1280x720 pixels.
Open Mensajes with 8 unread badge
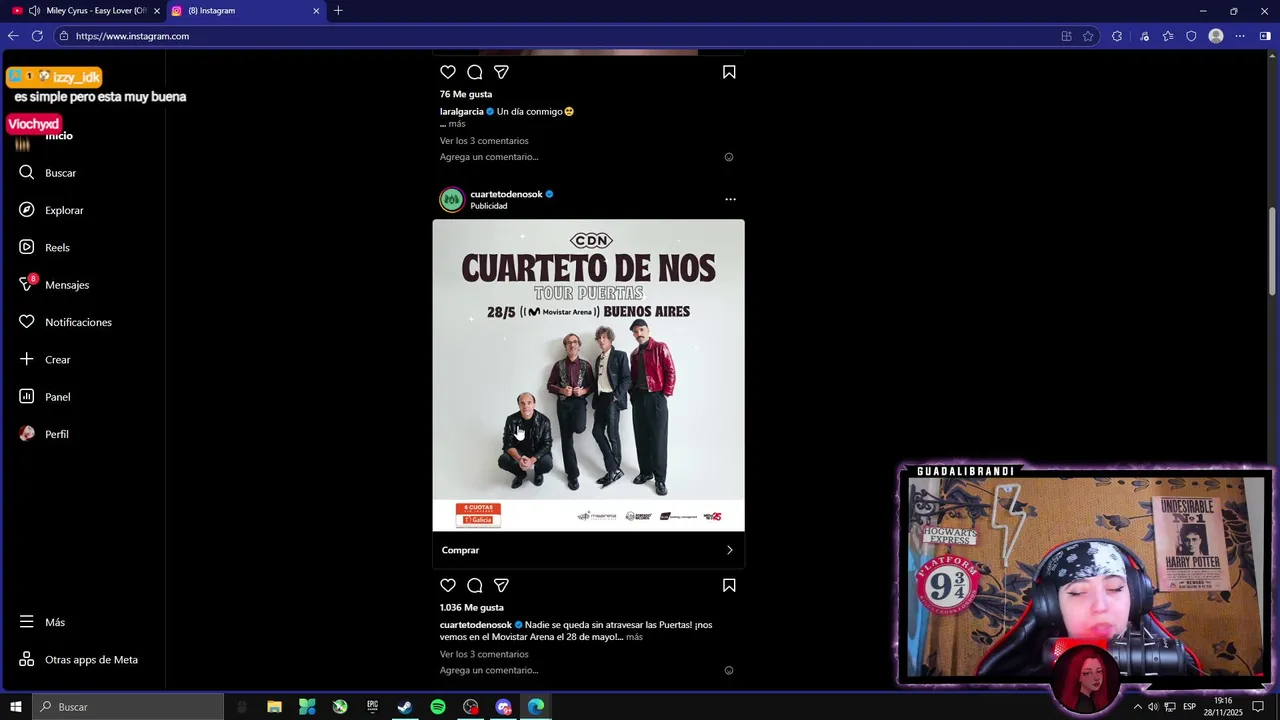(54, 285)
